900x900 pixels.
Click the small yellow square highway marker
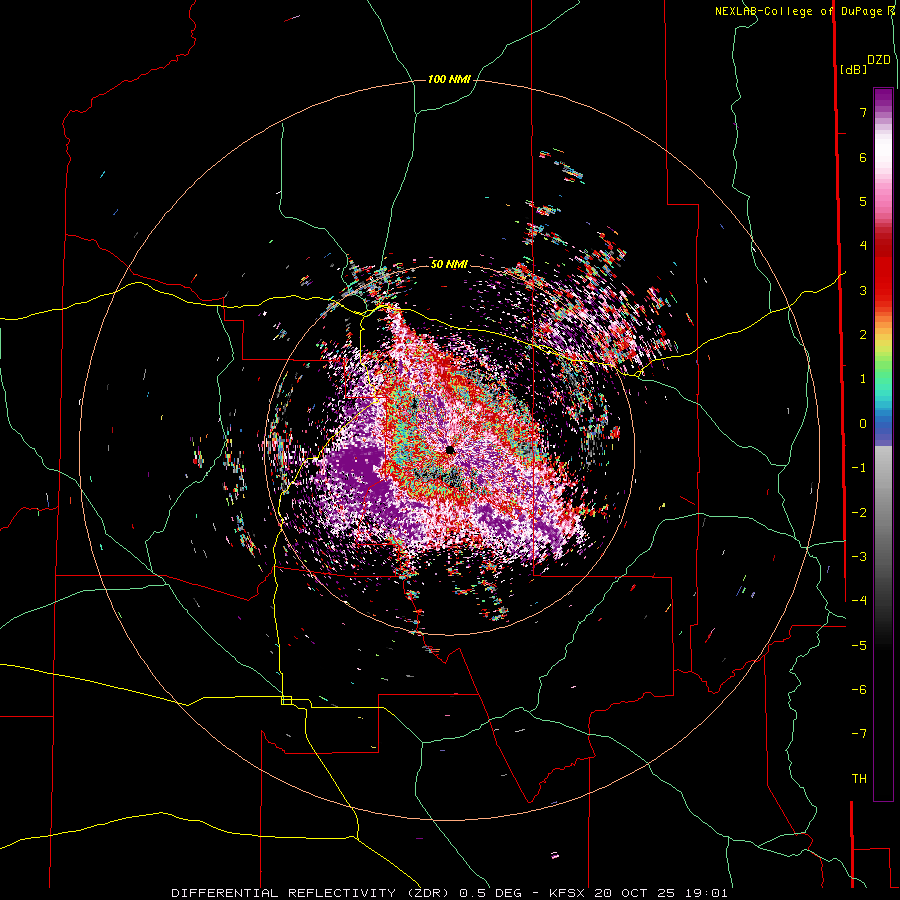click(286, 700)
